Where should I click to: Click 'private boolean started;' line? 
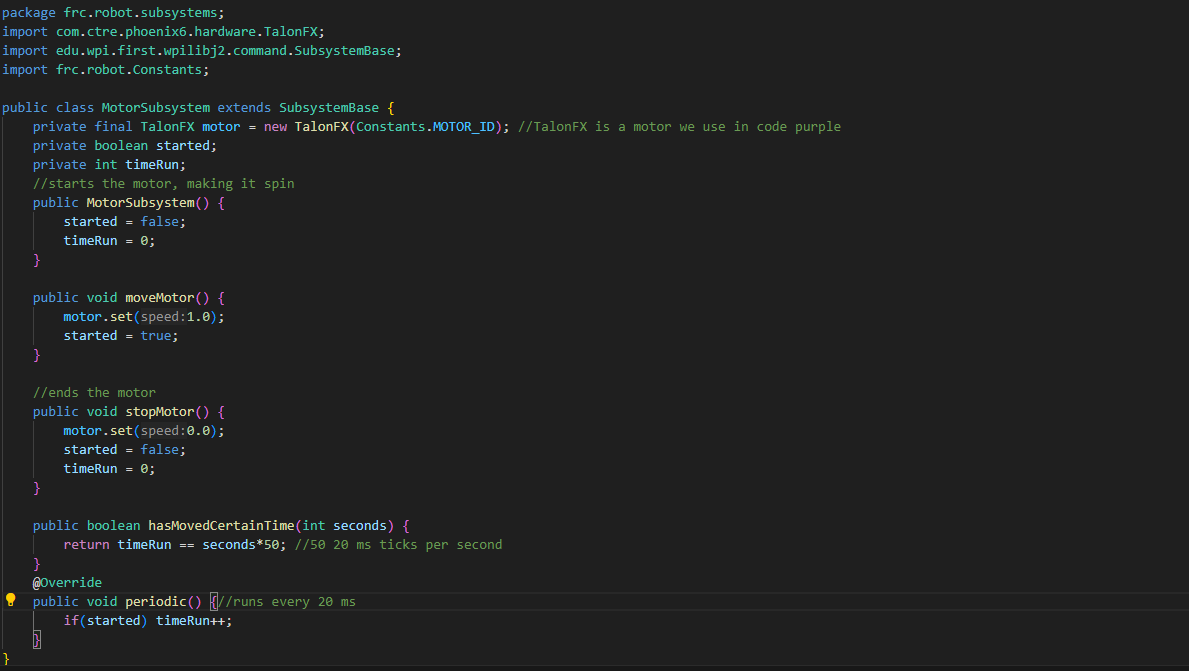click(x=124, y=146)
